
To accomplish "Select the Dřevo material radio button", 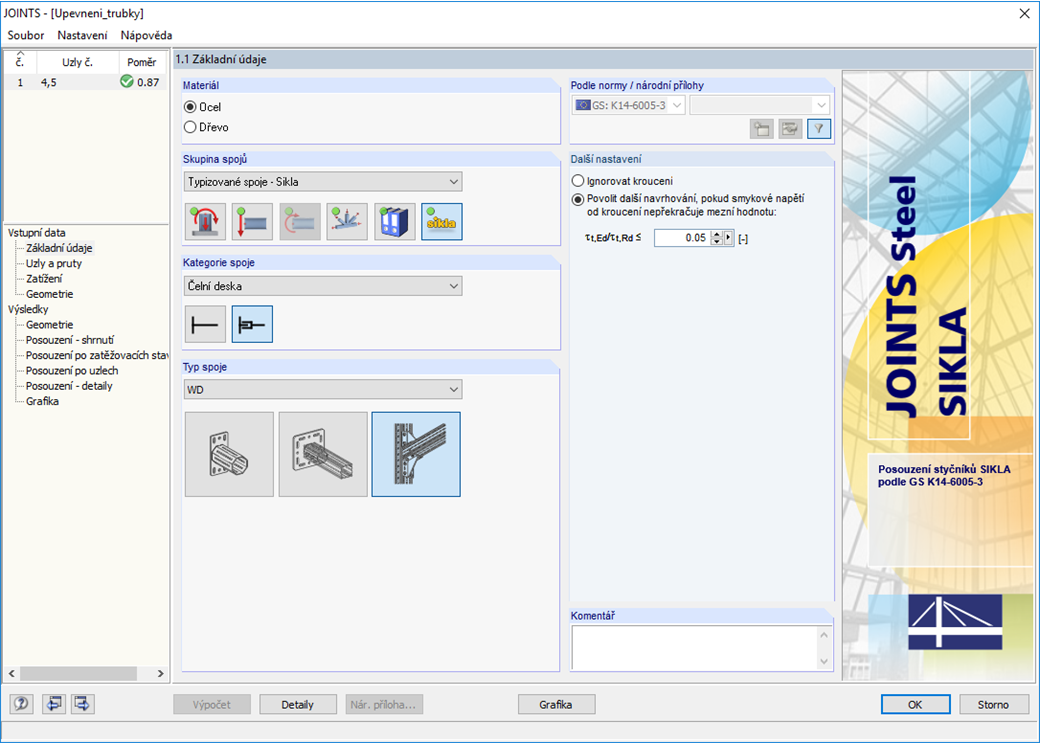I will (190, 127).
